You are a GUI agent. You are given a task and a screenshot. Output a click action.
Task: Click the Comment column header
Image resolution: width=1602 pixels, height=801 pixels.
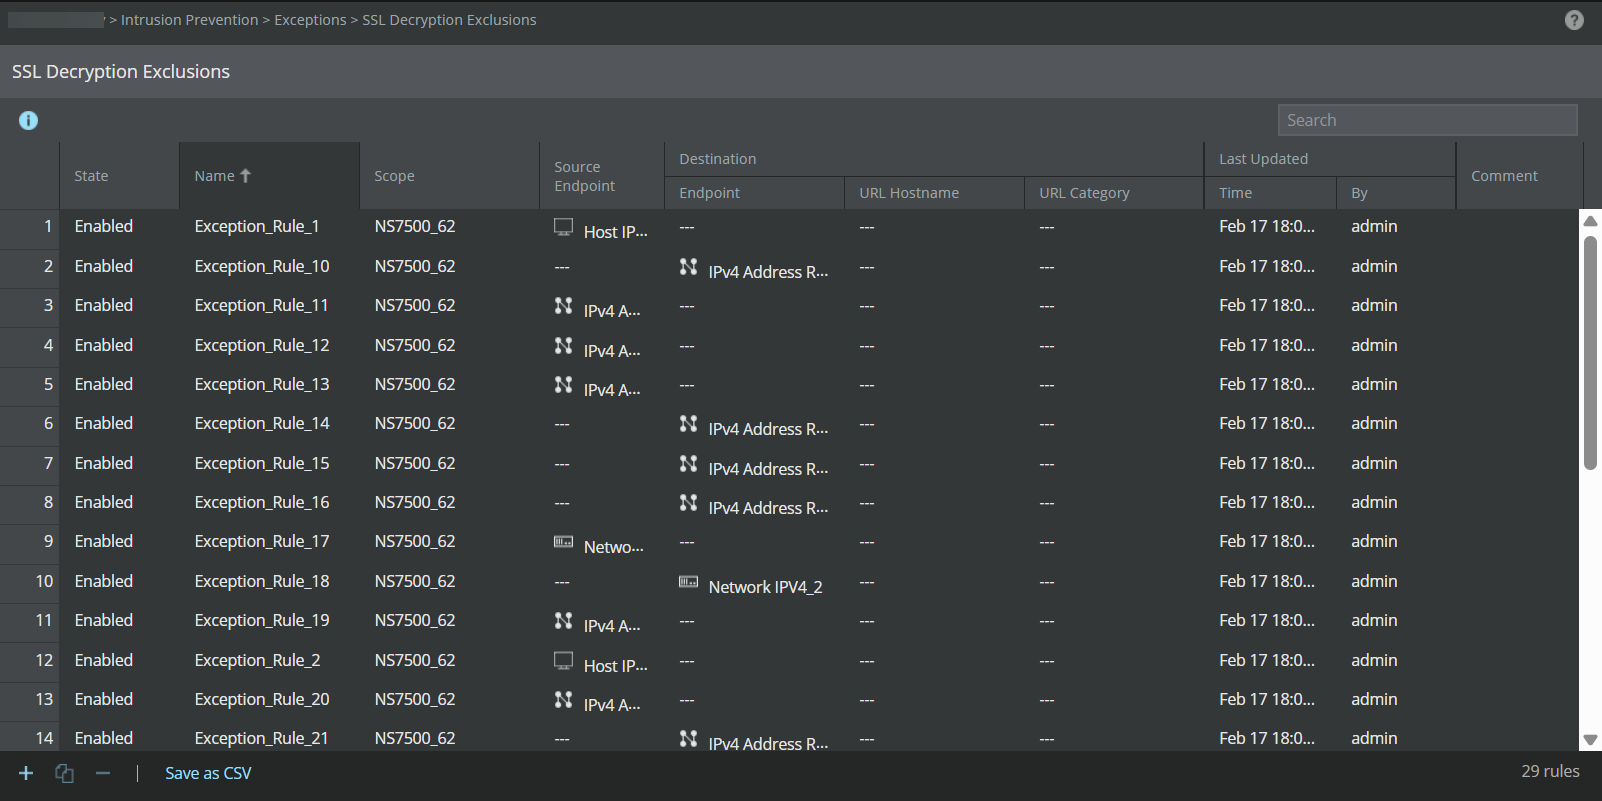click(x=1519, y=176)
